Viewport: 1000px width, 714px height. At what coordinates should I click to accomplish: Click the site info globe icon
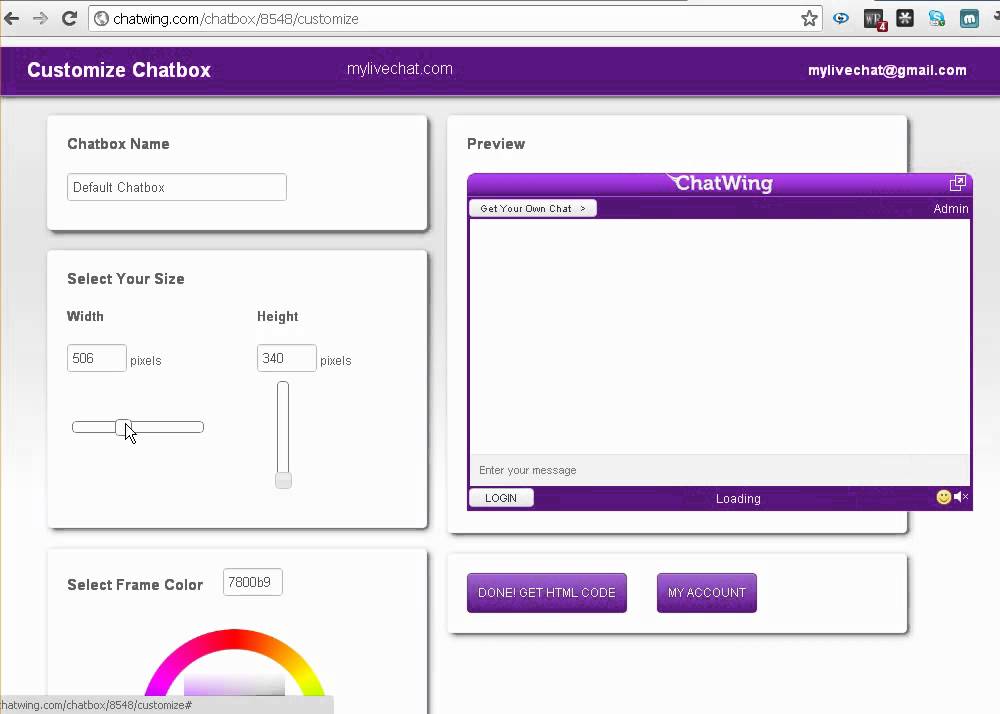click(x=101, y=19)
